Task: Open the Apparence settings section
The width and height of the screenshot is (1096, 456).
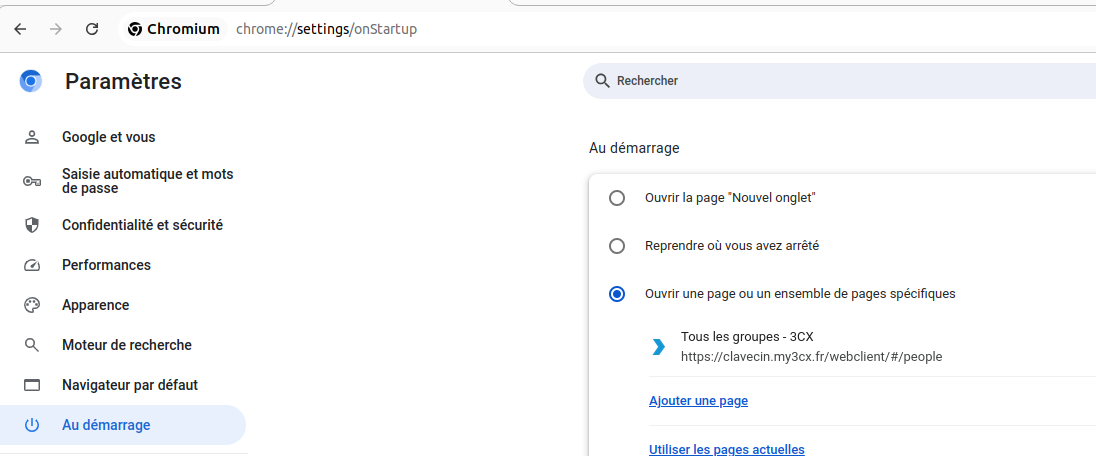Action: [95, 305]
